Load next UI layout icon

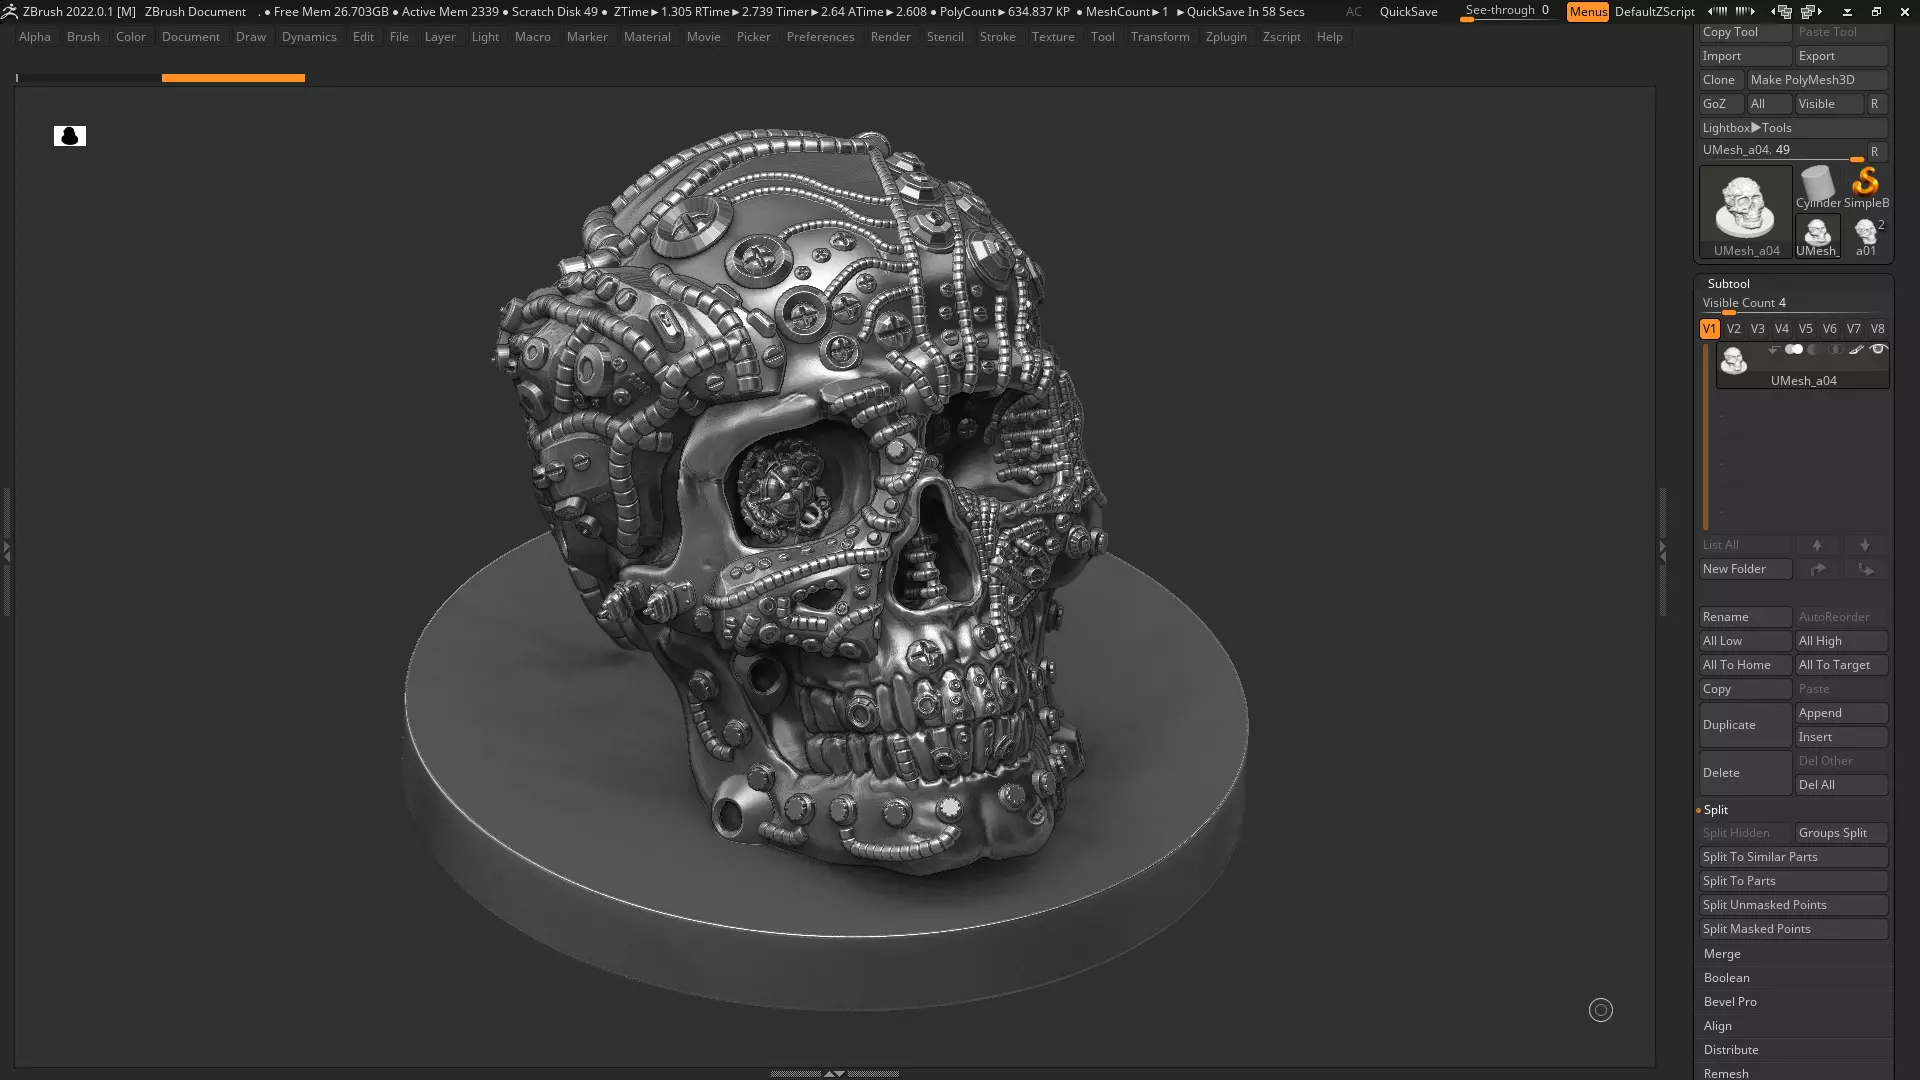[x=1811, y=12]
